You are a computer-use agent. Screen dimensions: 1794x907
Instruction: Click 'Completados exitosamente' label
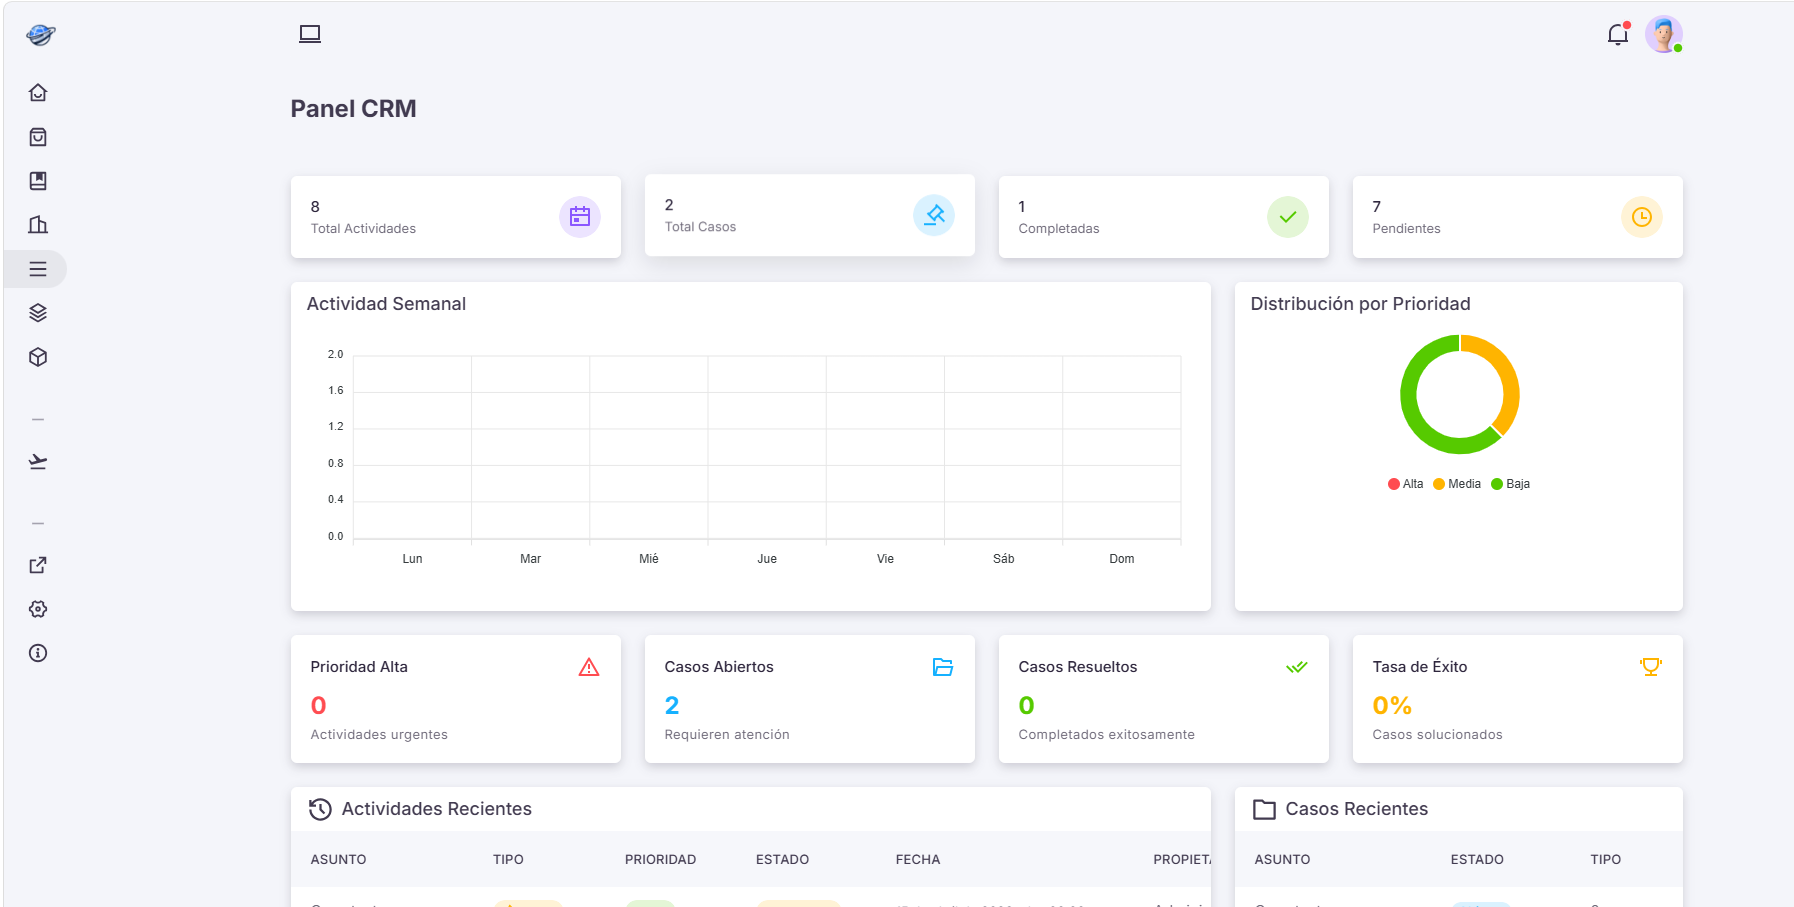(x=1106, y=734)
